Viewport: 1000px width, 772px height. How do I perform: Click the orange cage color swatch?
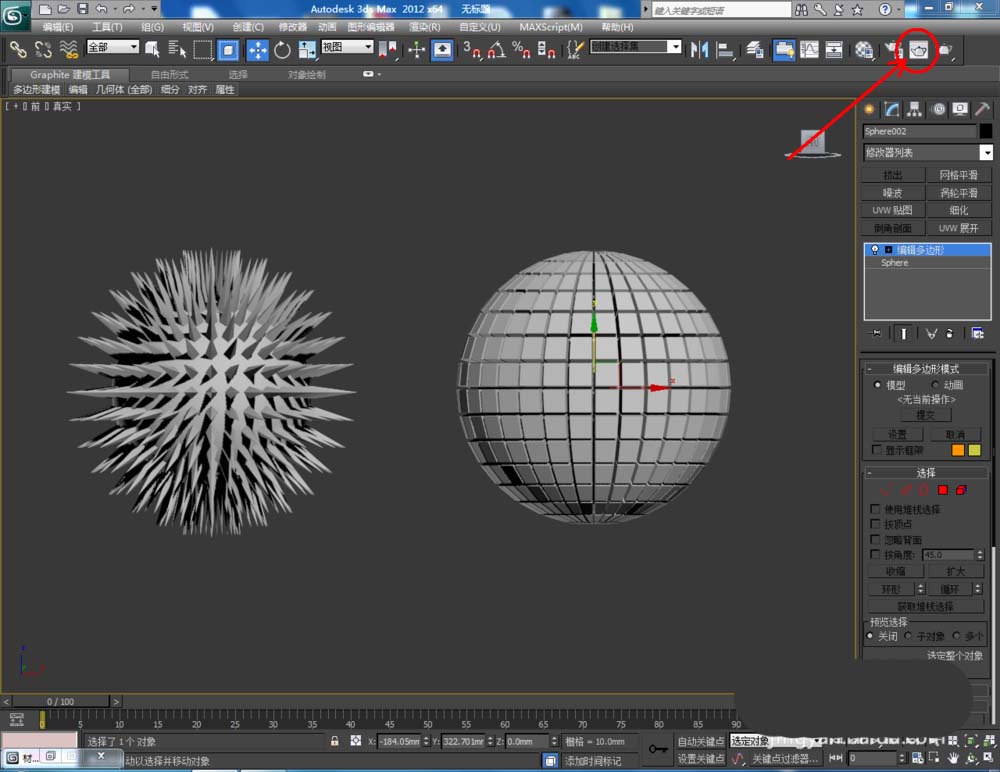coord(958,450)
